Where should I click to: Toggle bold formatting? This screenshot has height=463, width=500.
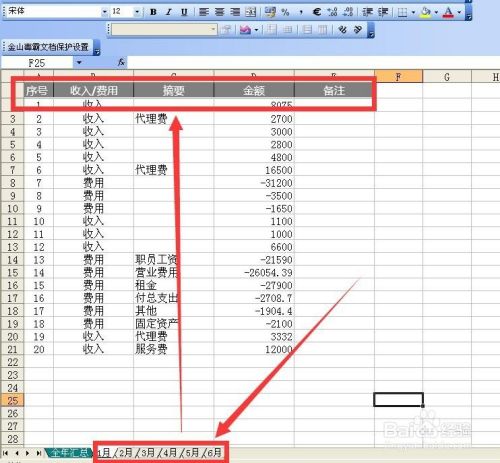click(x=153, y=12)
